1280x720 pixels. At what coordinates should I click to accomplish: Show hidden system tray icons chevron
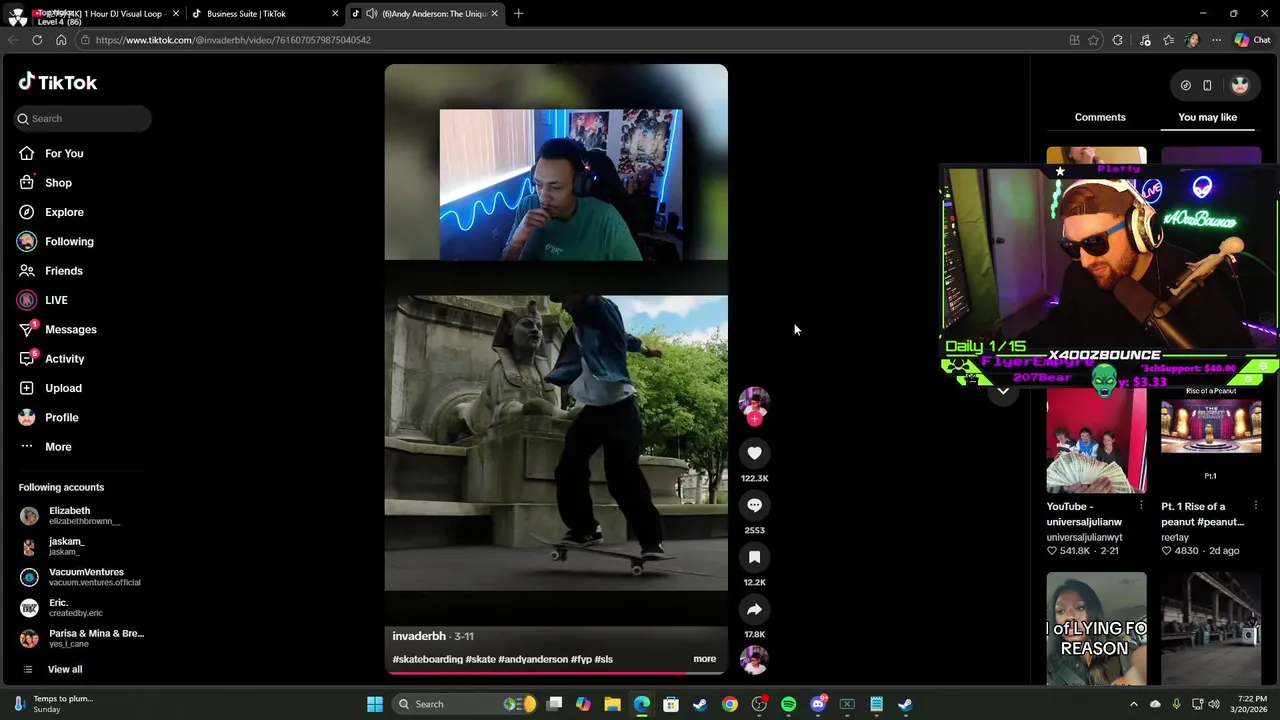[x=1133, y=704]
